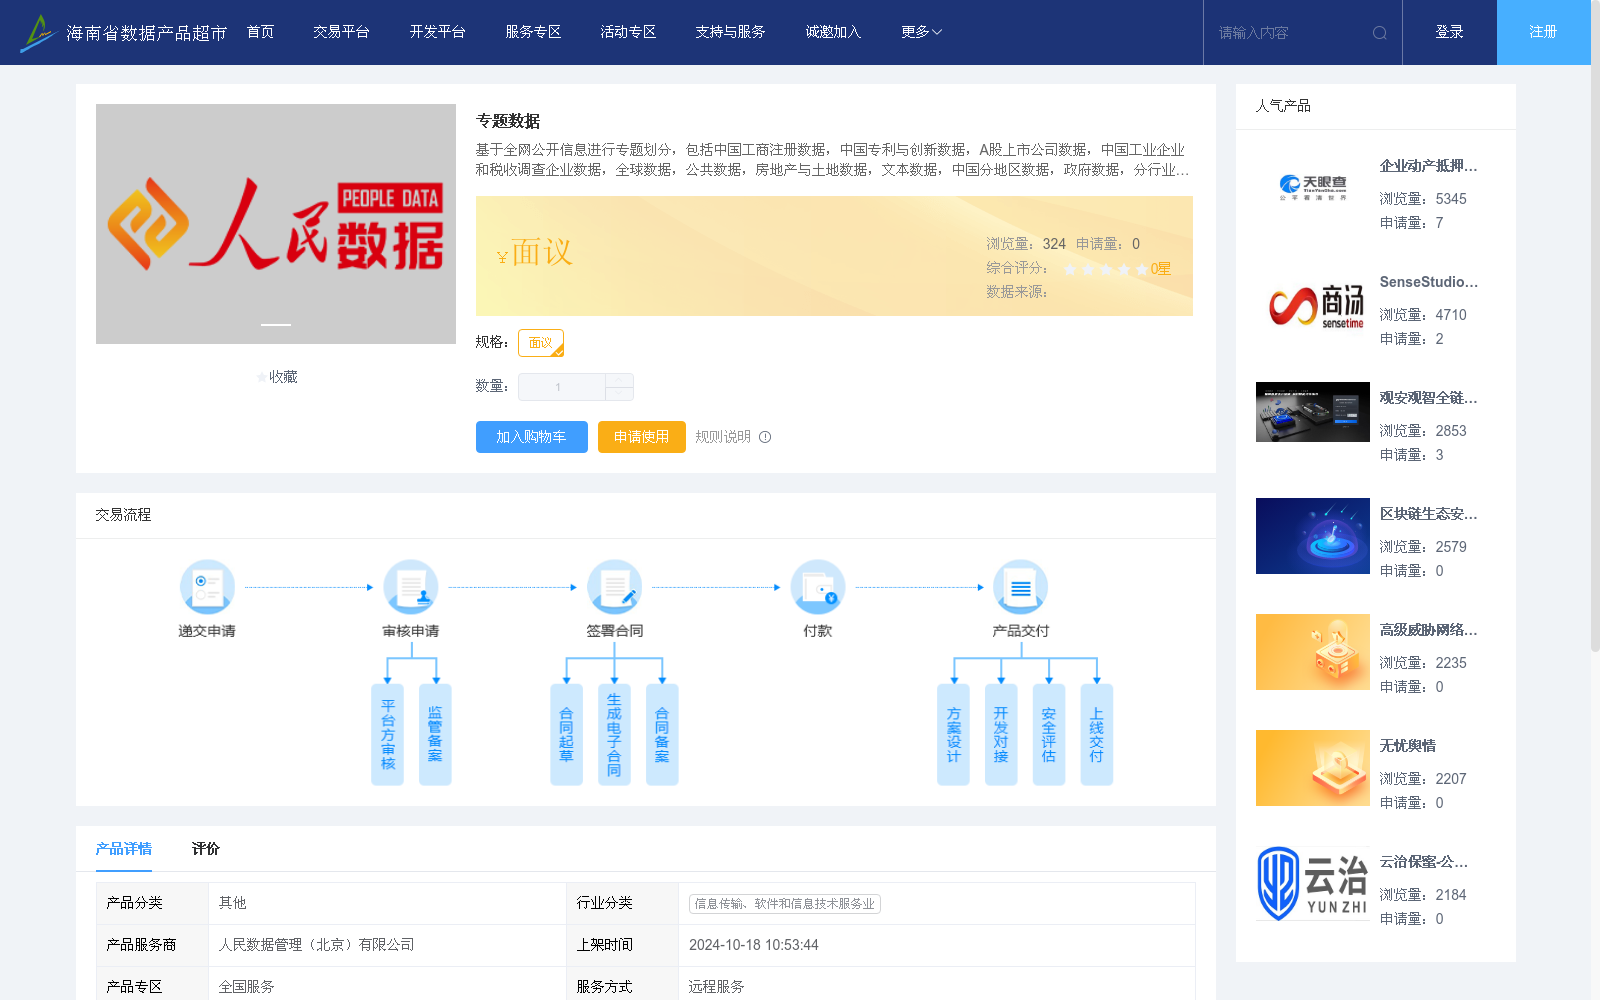Switch to the 产品详情 tab
The height and width of the screenshot is (1000, 1600).
pyautogui.click(x=124, y=849)
